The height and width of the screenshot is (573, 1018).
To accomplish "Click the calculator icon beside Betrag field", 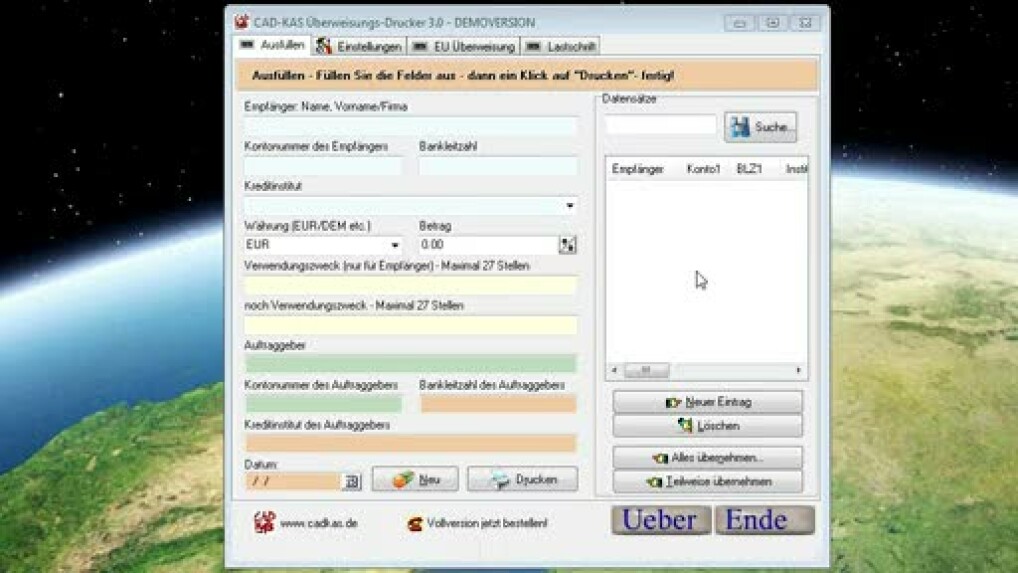I will click(x=568, y=245).
